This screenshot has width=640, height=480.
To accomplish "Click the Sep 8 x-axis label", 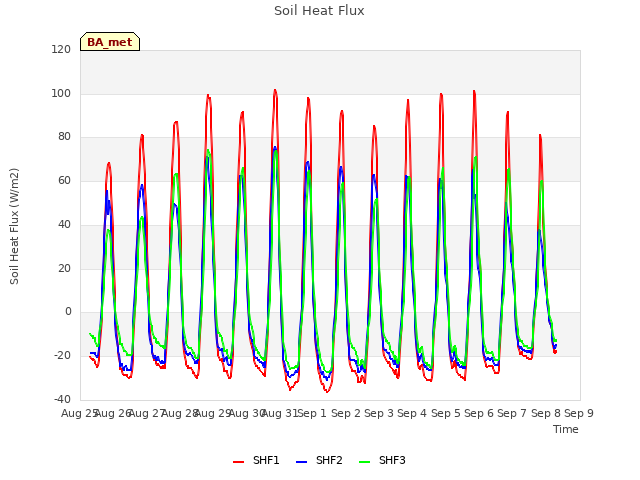I will [546, 413].
